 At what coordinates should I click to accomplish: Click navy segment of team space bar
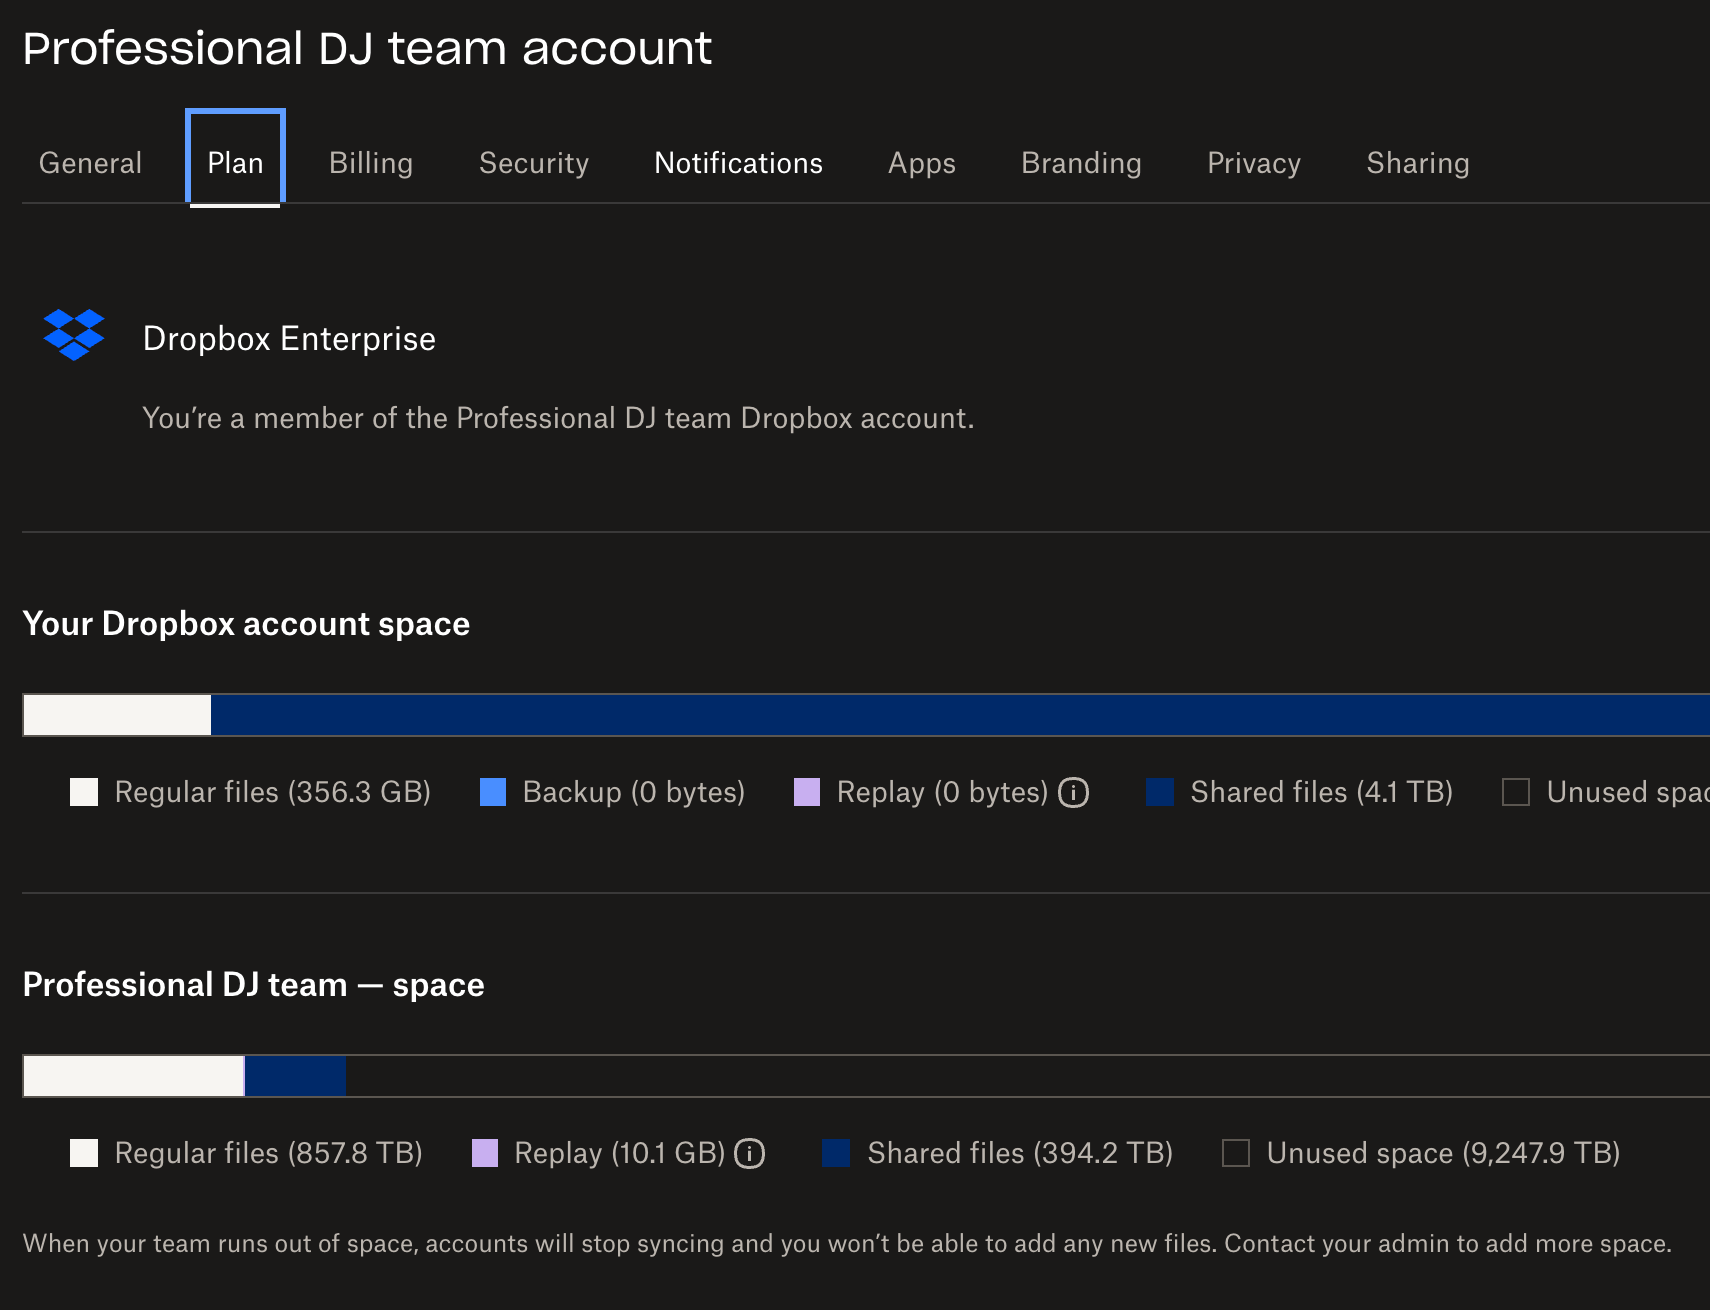295,1076
